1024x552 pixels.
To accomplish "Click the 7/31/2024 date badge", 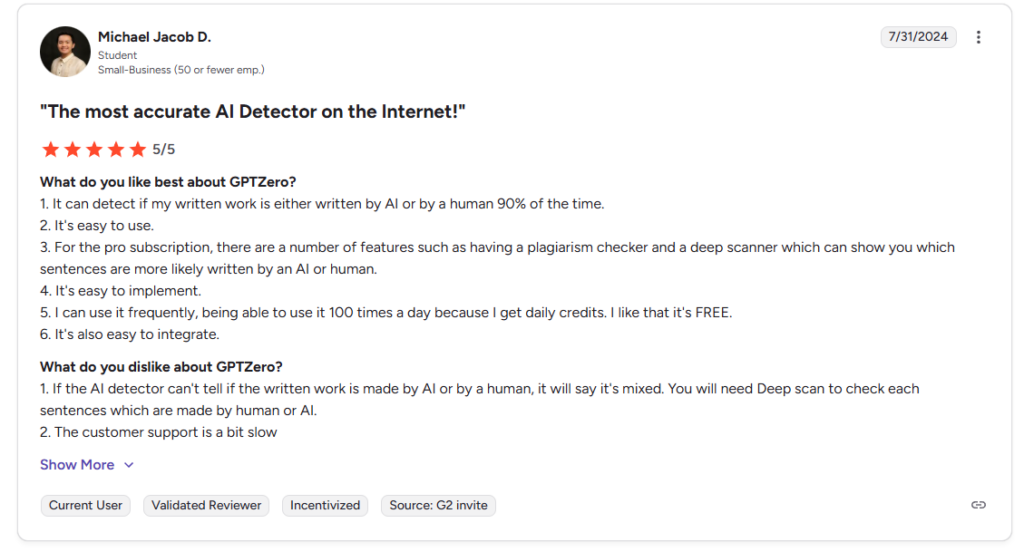I will tap(918, 37).
